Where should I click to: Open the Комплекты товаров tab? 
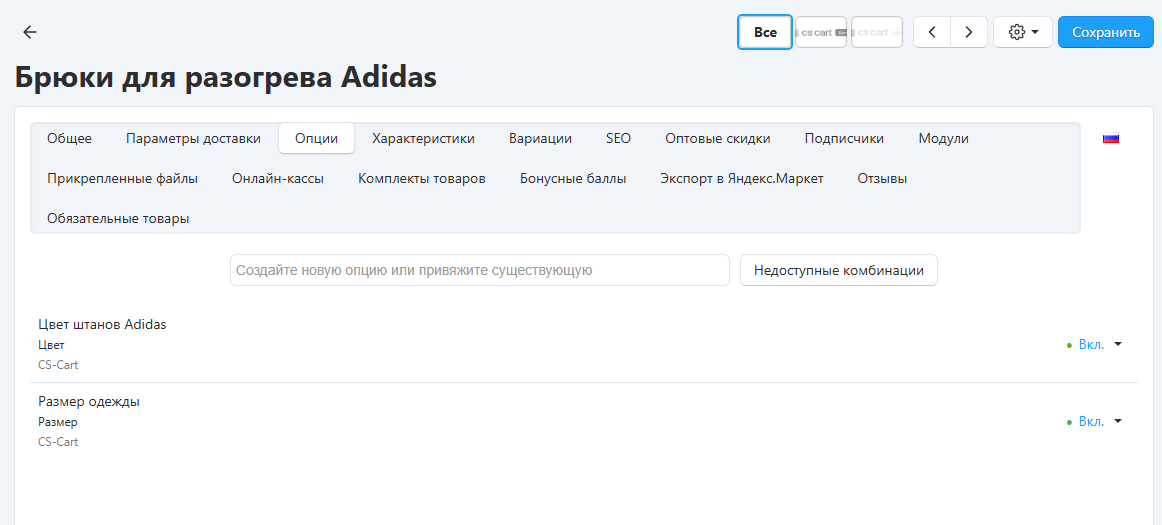point(422,178)
